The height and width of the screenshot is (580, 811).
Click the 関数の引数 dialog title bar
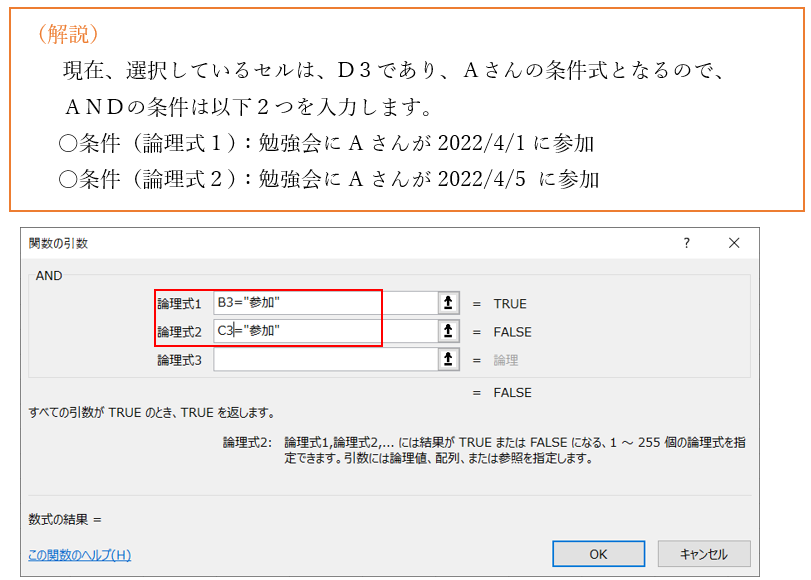tap(300, 243)
